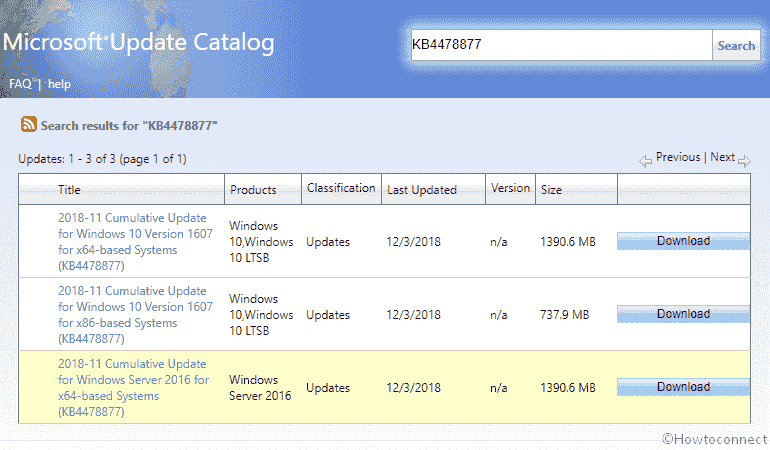The image size is (770, 450).
Task: Open Windows 10 1607 x86 update title
Action: pyautogui.click(x=135, y=315)
